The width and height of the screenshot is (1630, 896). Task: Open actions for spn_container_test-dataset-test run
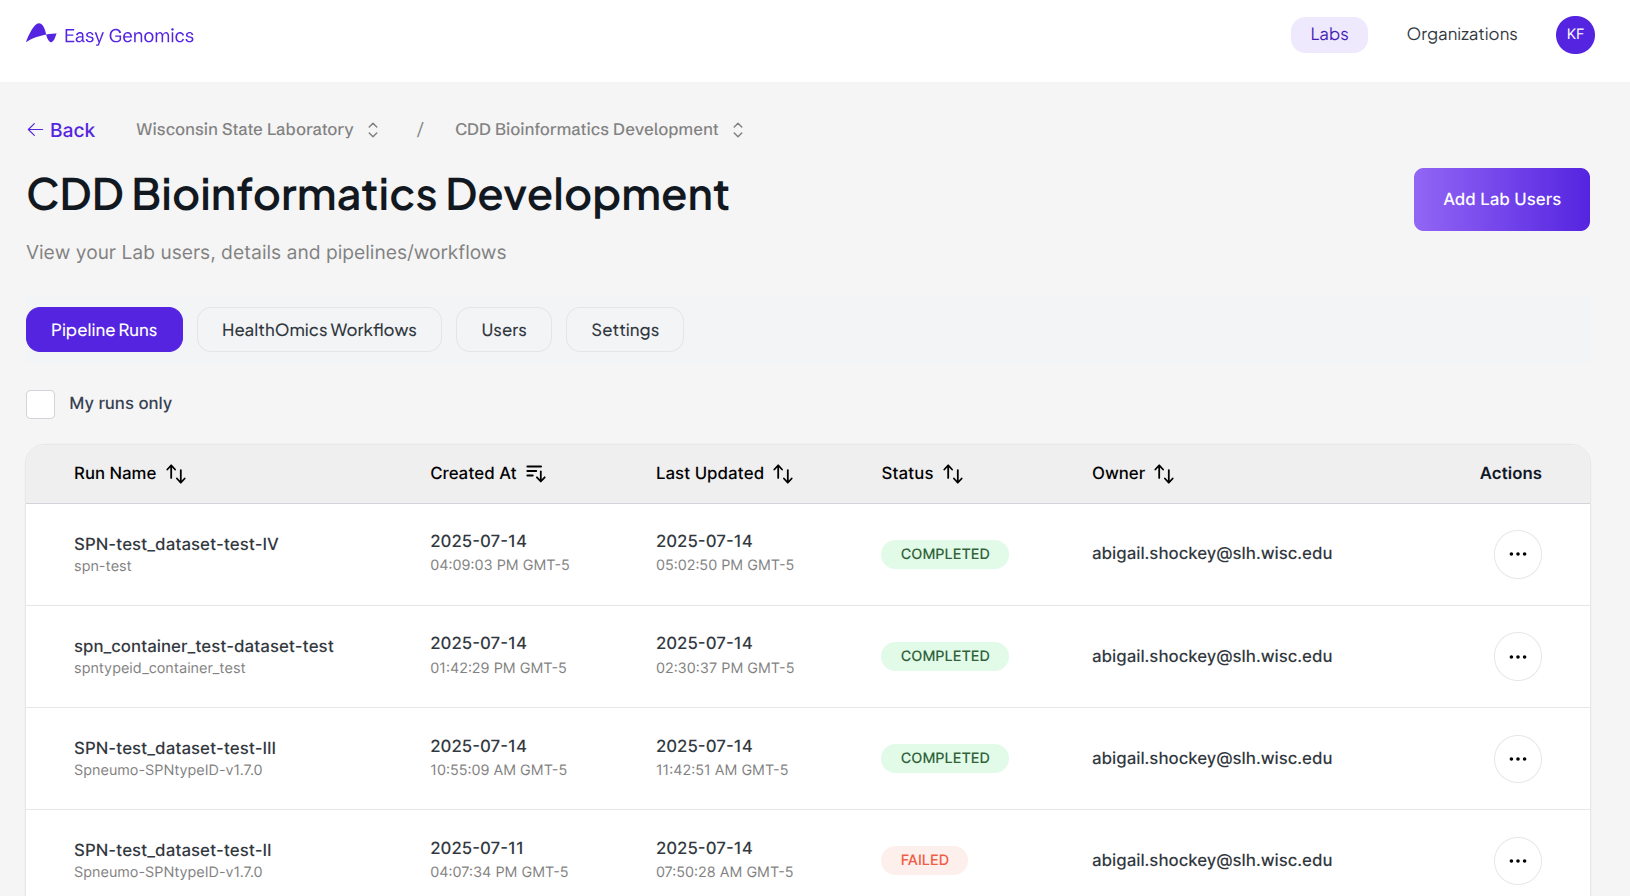click(x=1517, y=657)
